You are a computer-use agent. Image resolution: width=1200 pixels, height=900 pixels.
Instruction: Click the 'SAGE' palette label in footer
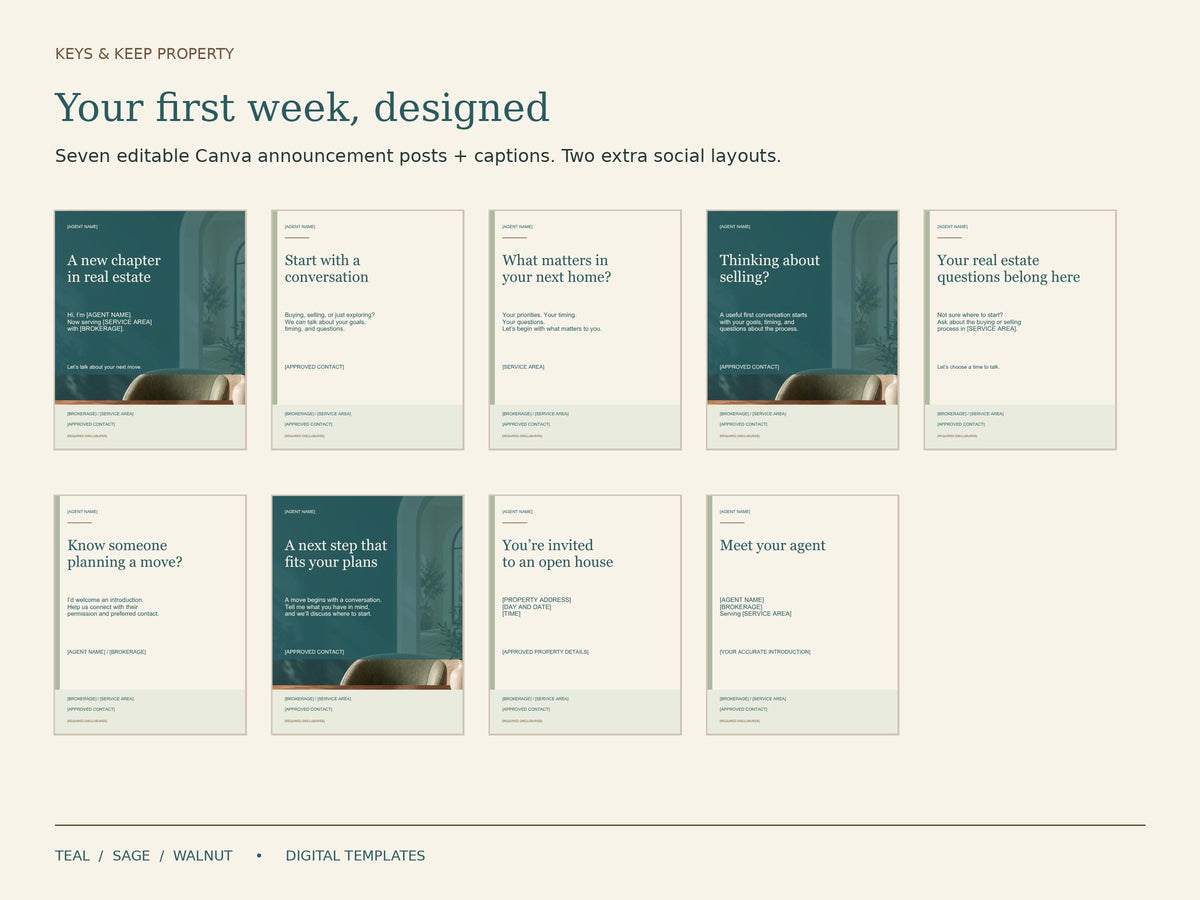(x=131, y=856)
